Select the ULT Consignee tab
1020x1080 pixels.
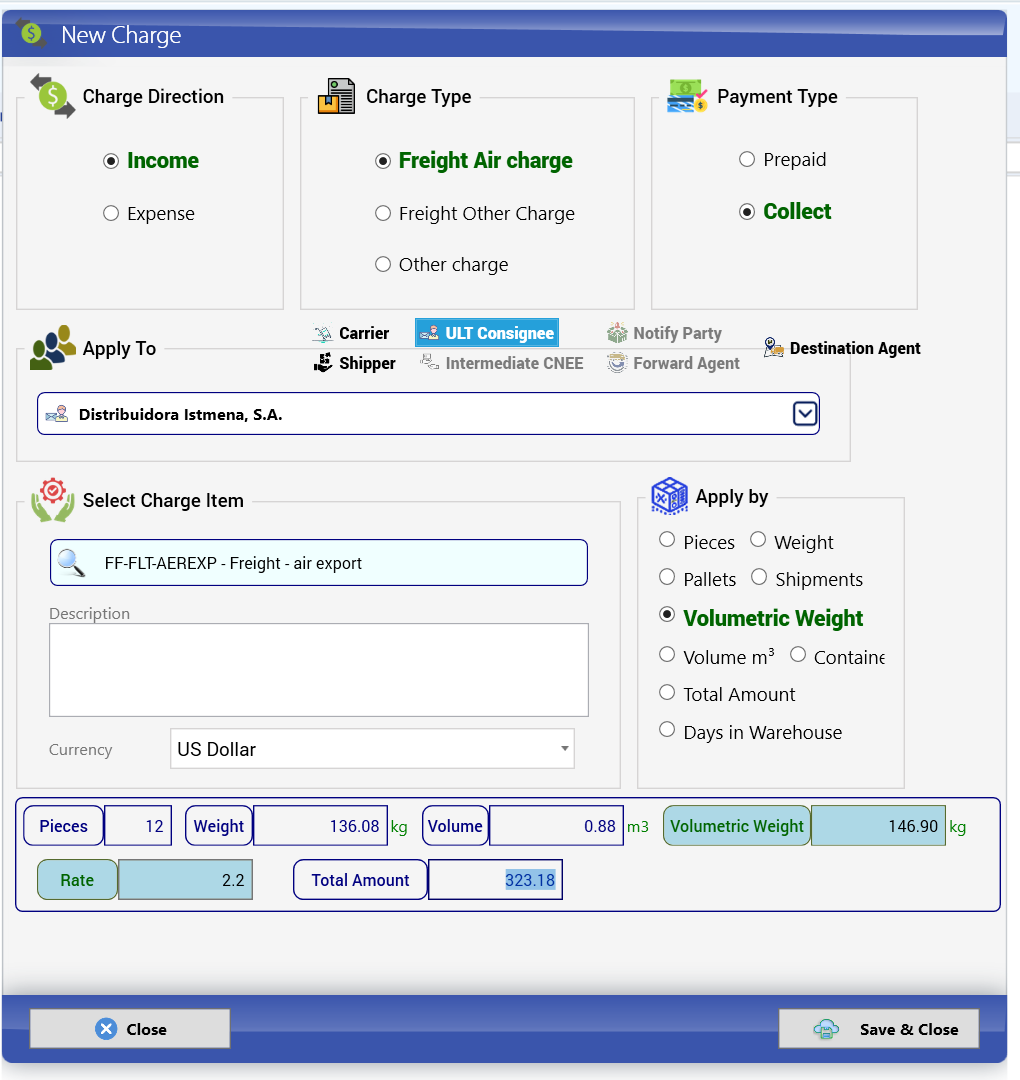487,333
